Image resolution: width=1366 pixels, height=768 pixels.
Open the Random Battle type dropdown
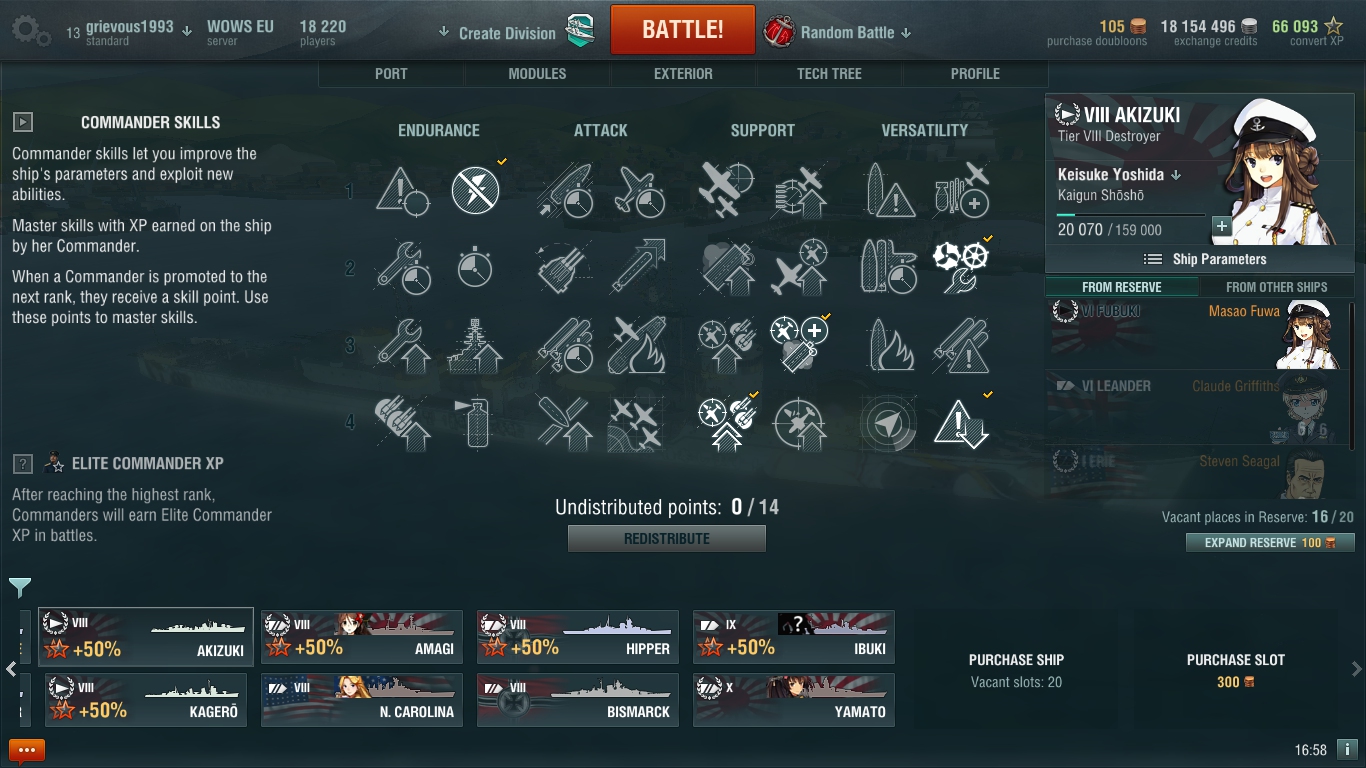pos(838,32)
